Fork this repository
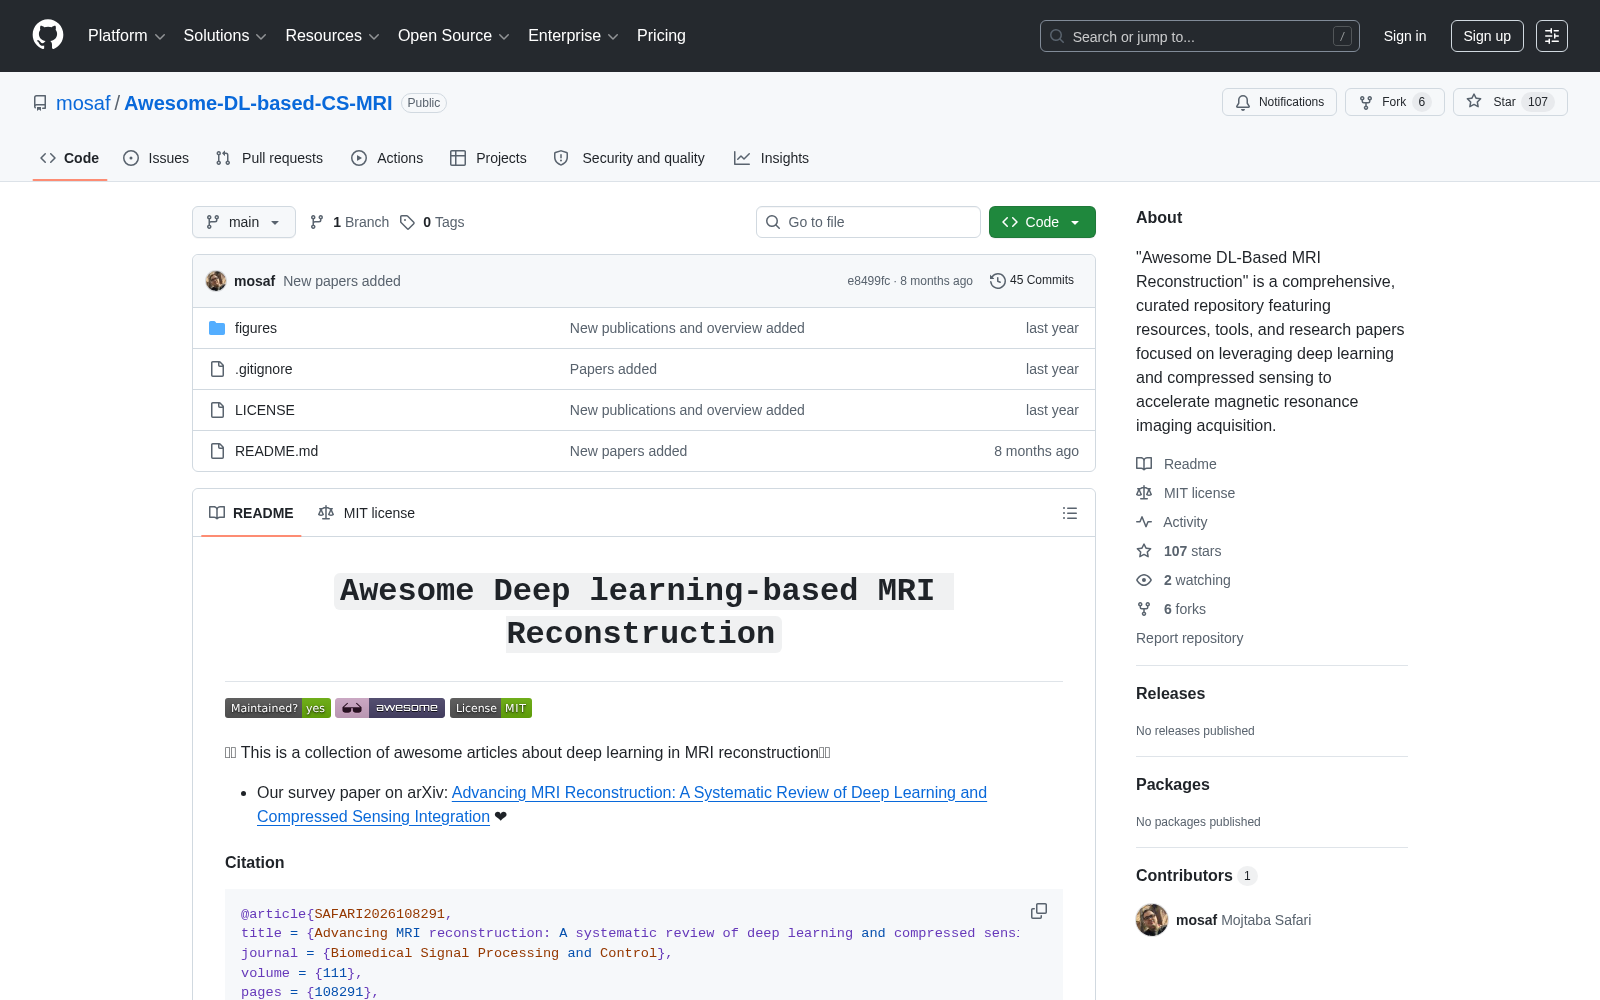The height and width of the screenshot is (1000, 1600). (1394, 102)
